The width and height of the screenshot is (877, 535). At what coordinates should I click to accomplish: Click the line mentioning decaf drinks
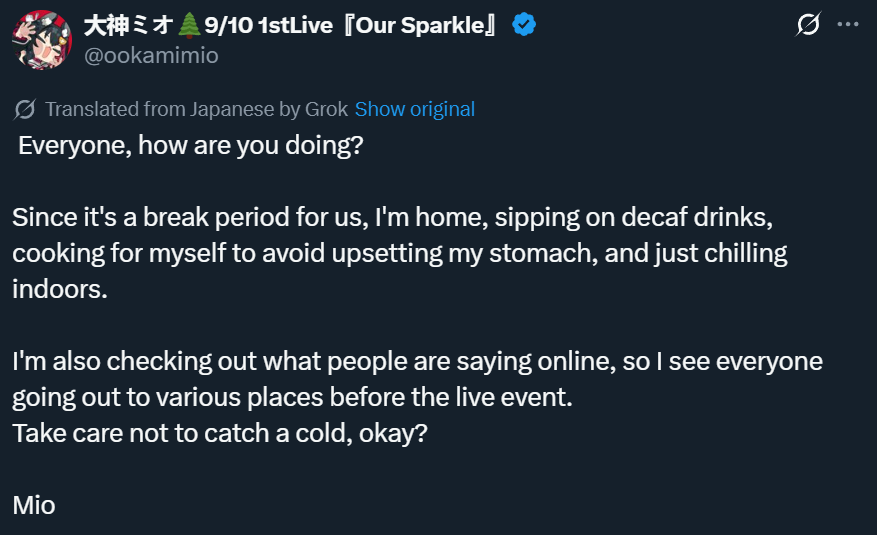[392, 217]
